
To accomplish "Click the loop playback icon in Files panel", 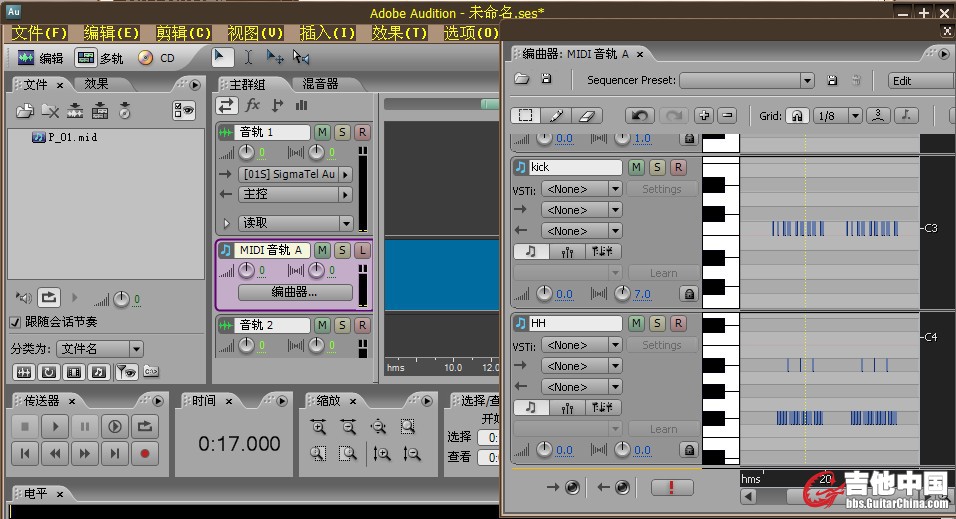I will [49, 298].
